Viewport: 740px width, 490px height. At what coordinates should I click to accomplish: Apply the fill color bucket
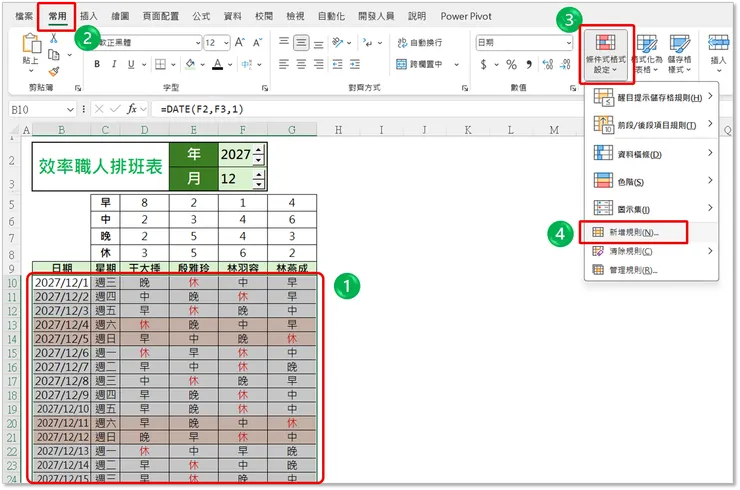tap(190, 64)
